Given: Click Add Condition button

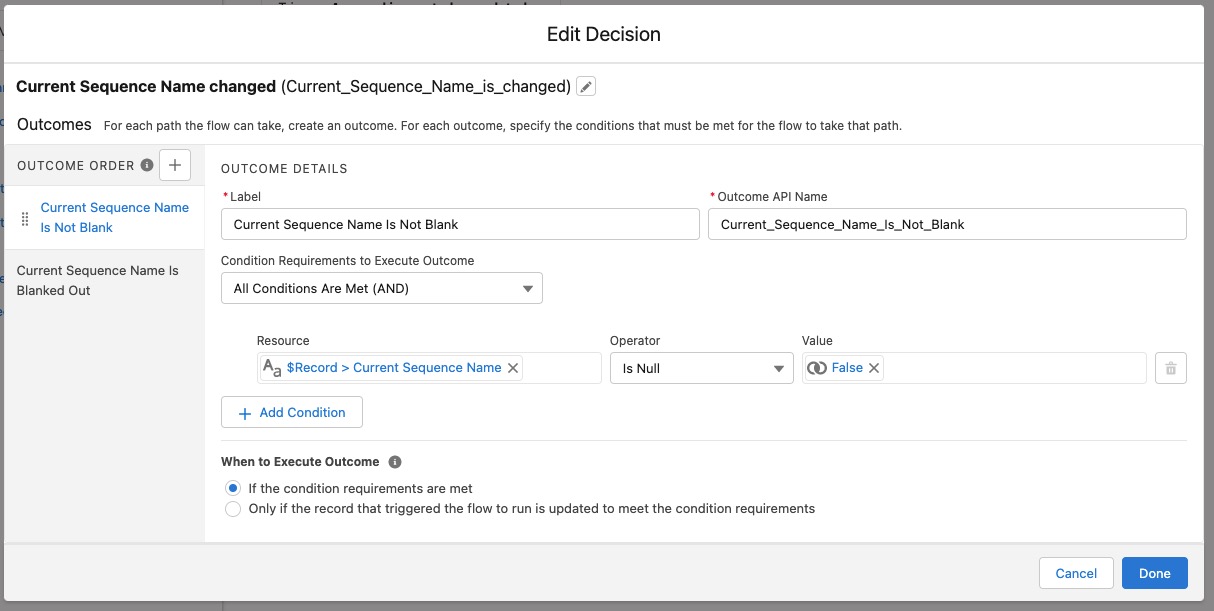Looking at the screenshot, I should coord(291,412).
